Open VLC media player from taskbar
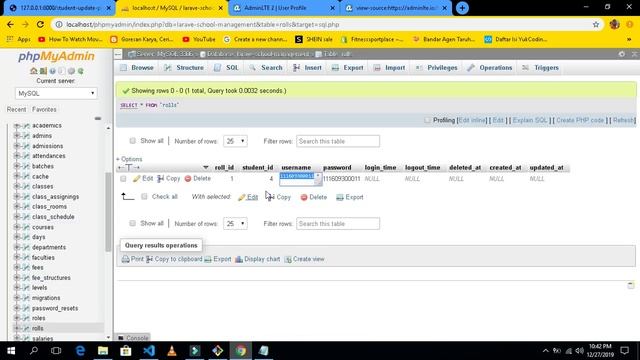640x360 pixels. tap(172, 351)
